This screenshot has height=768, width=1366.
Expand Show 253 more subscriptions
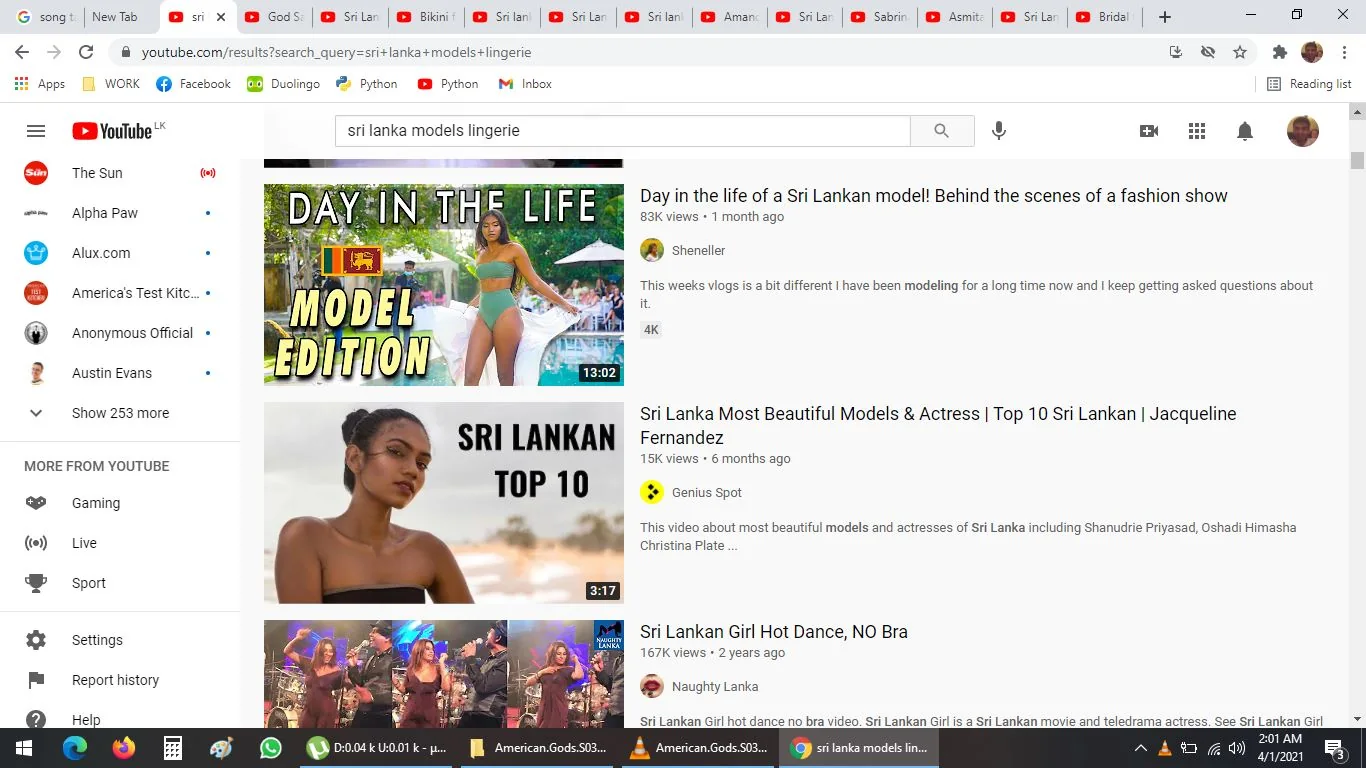click(x=120, y=413)
